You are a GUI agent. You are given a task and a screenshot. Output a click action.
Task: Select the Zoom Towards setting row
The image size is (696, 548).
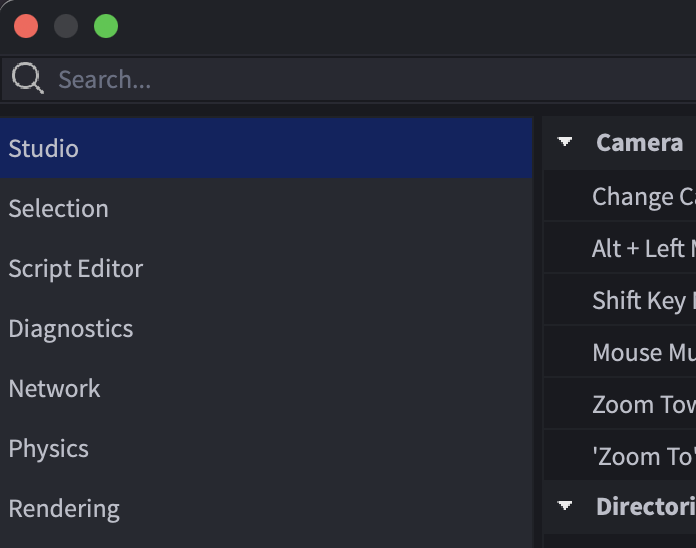point(620,404)
